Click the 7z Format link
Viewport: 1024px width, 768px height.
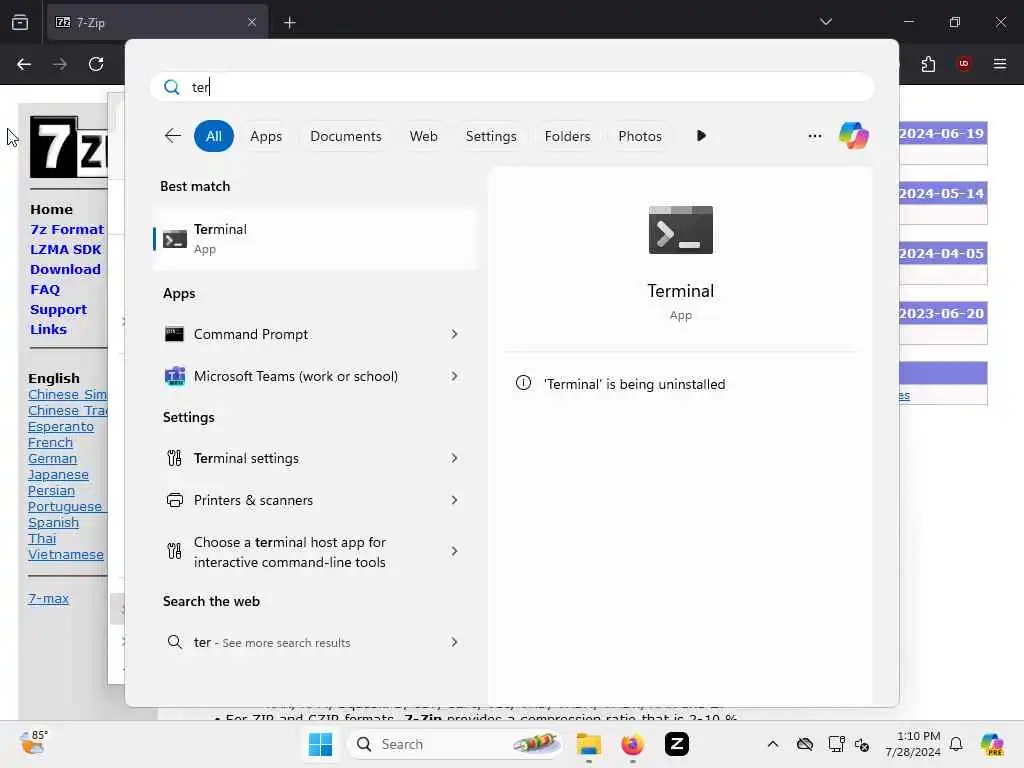[67, 229]
